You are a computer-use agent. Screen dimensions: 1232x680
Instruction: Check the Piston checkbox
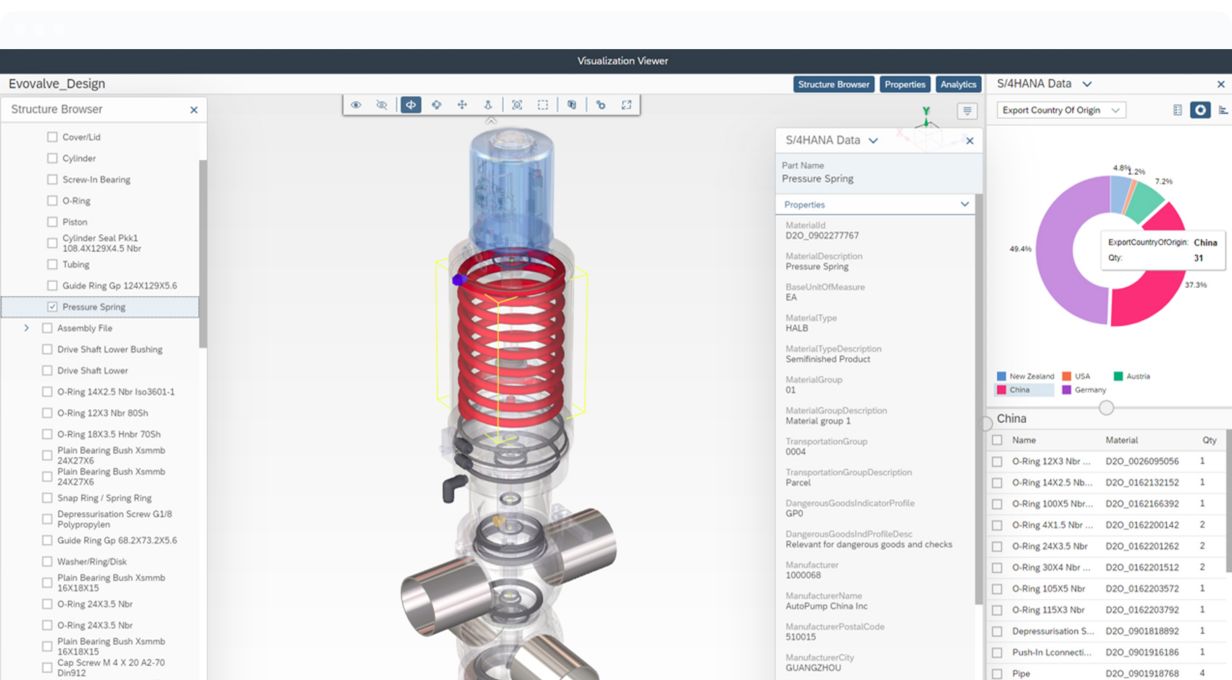click(53, 222)
